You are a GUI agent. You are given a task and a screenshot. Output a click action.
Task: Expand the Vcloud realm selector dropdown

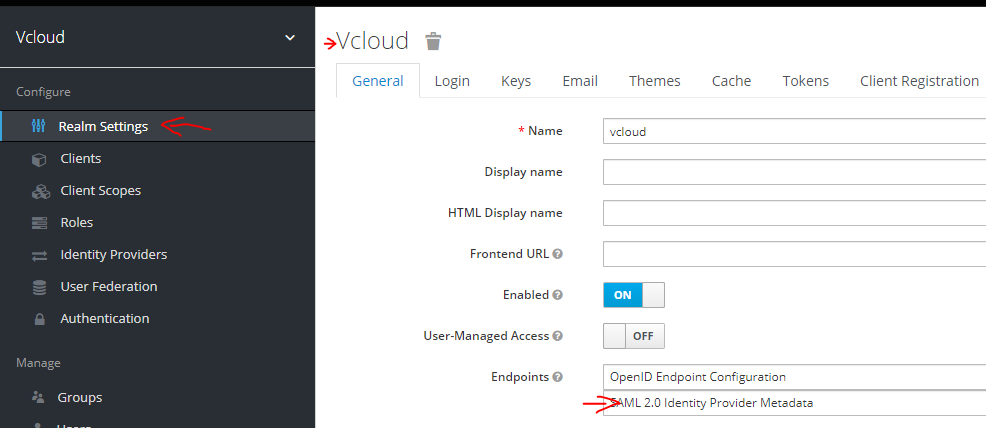(290, 38)
